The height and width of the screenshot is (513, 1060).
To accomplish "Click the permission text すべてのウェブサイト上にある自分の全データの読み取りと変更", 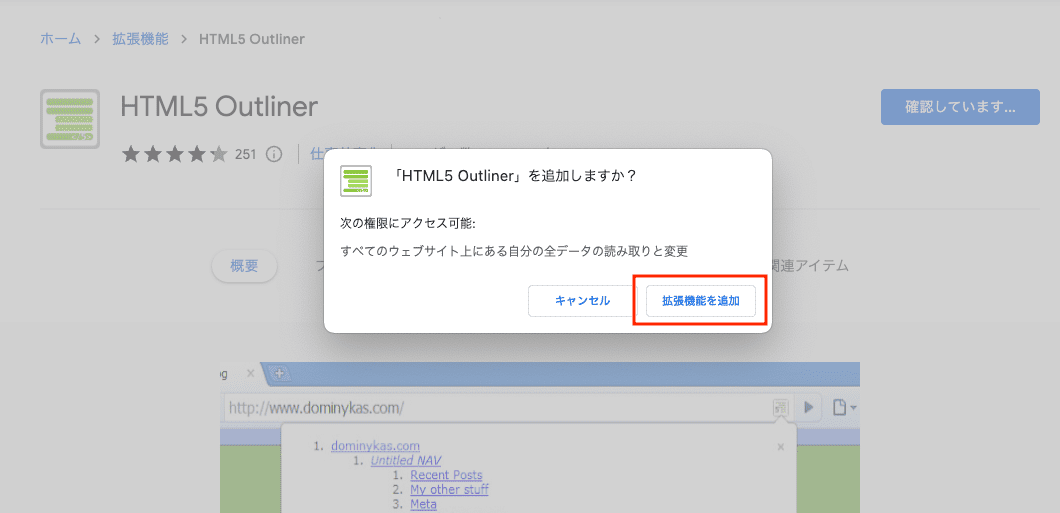I will click(514, 251).
